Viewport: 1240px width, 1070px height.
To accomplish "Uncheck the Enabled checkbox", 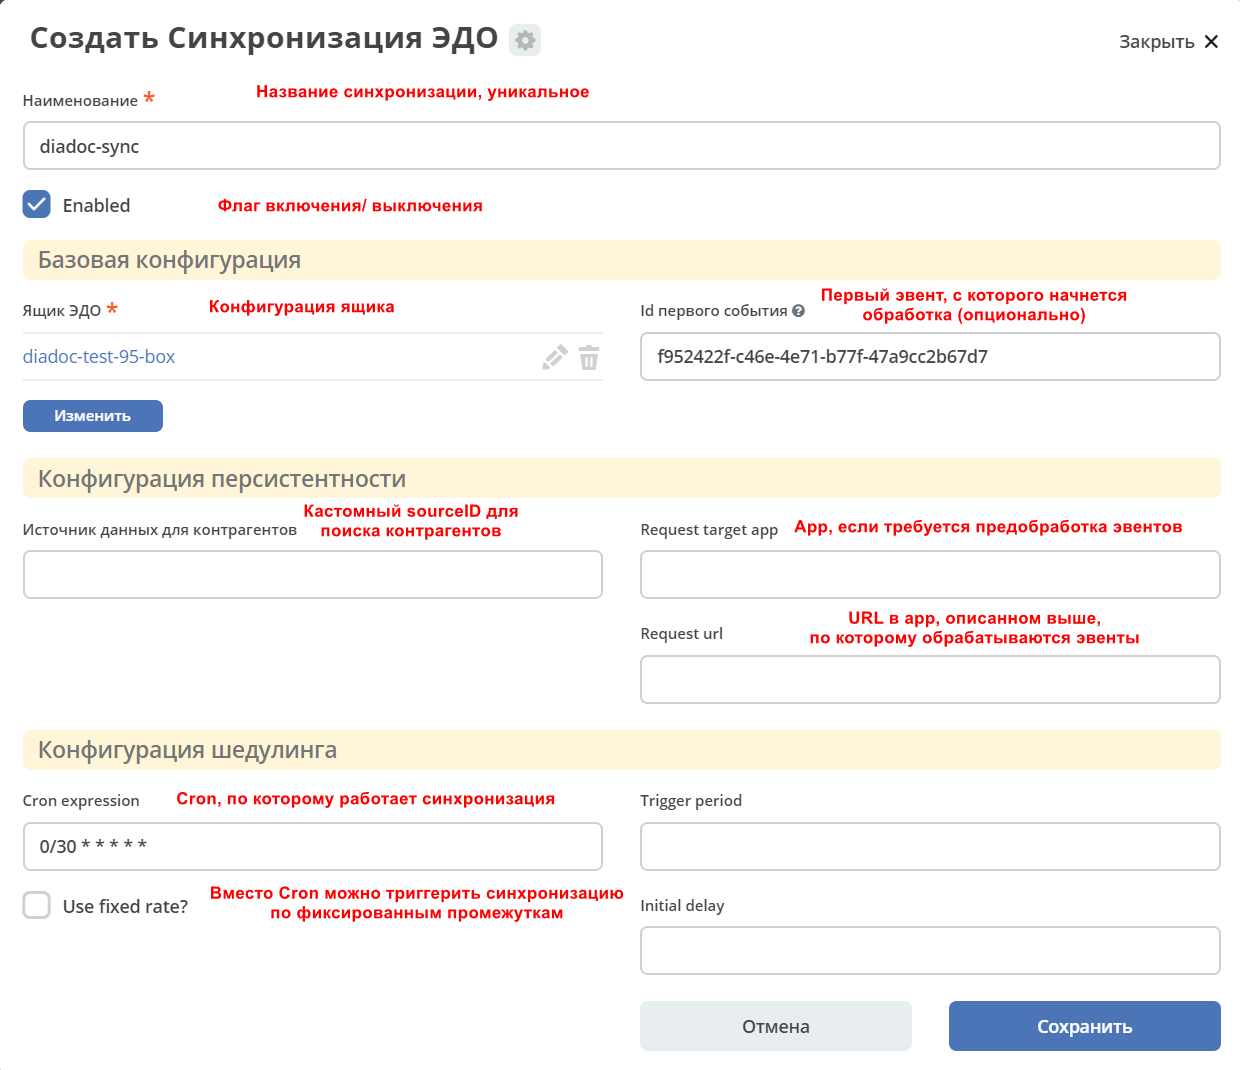I will [37, 204].
